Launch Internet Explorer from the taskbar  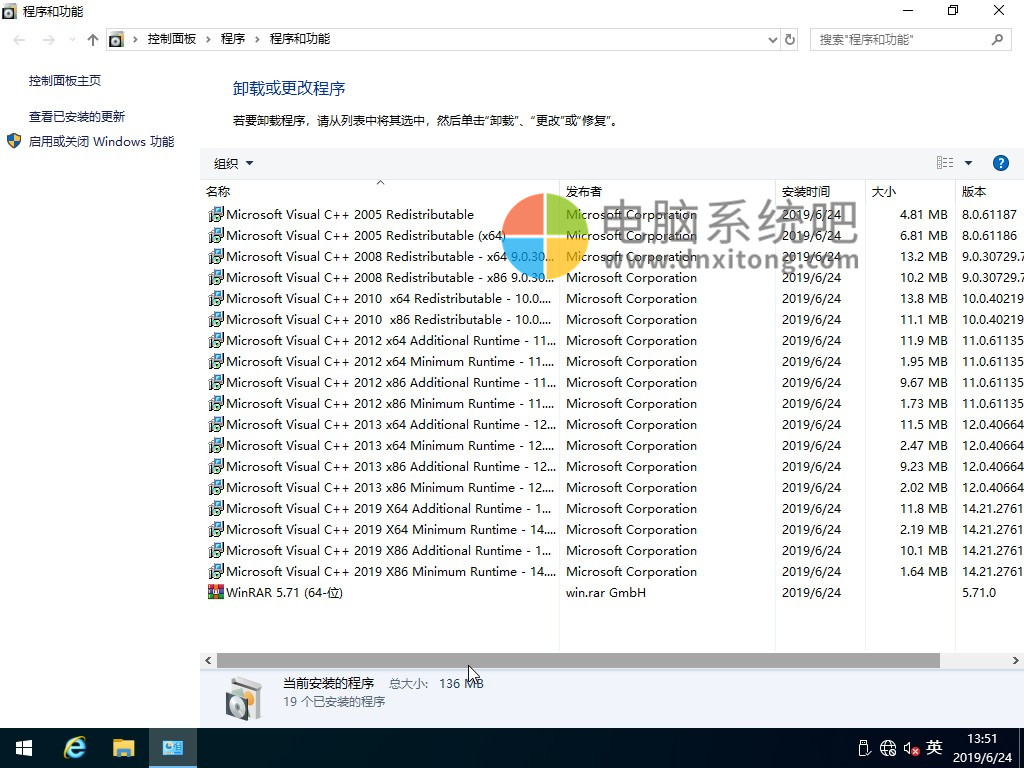tap(74, 748)
